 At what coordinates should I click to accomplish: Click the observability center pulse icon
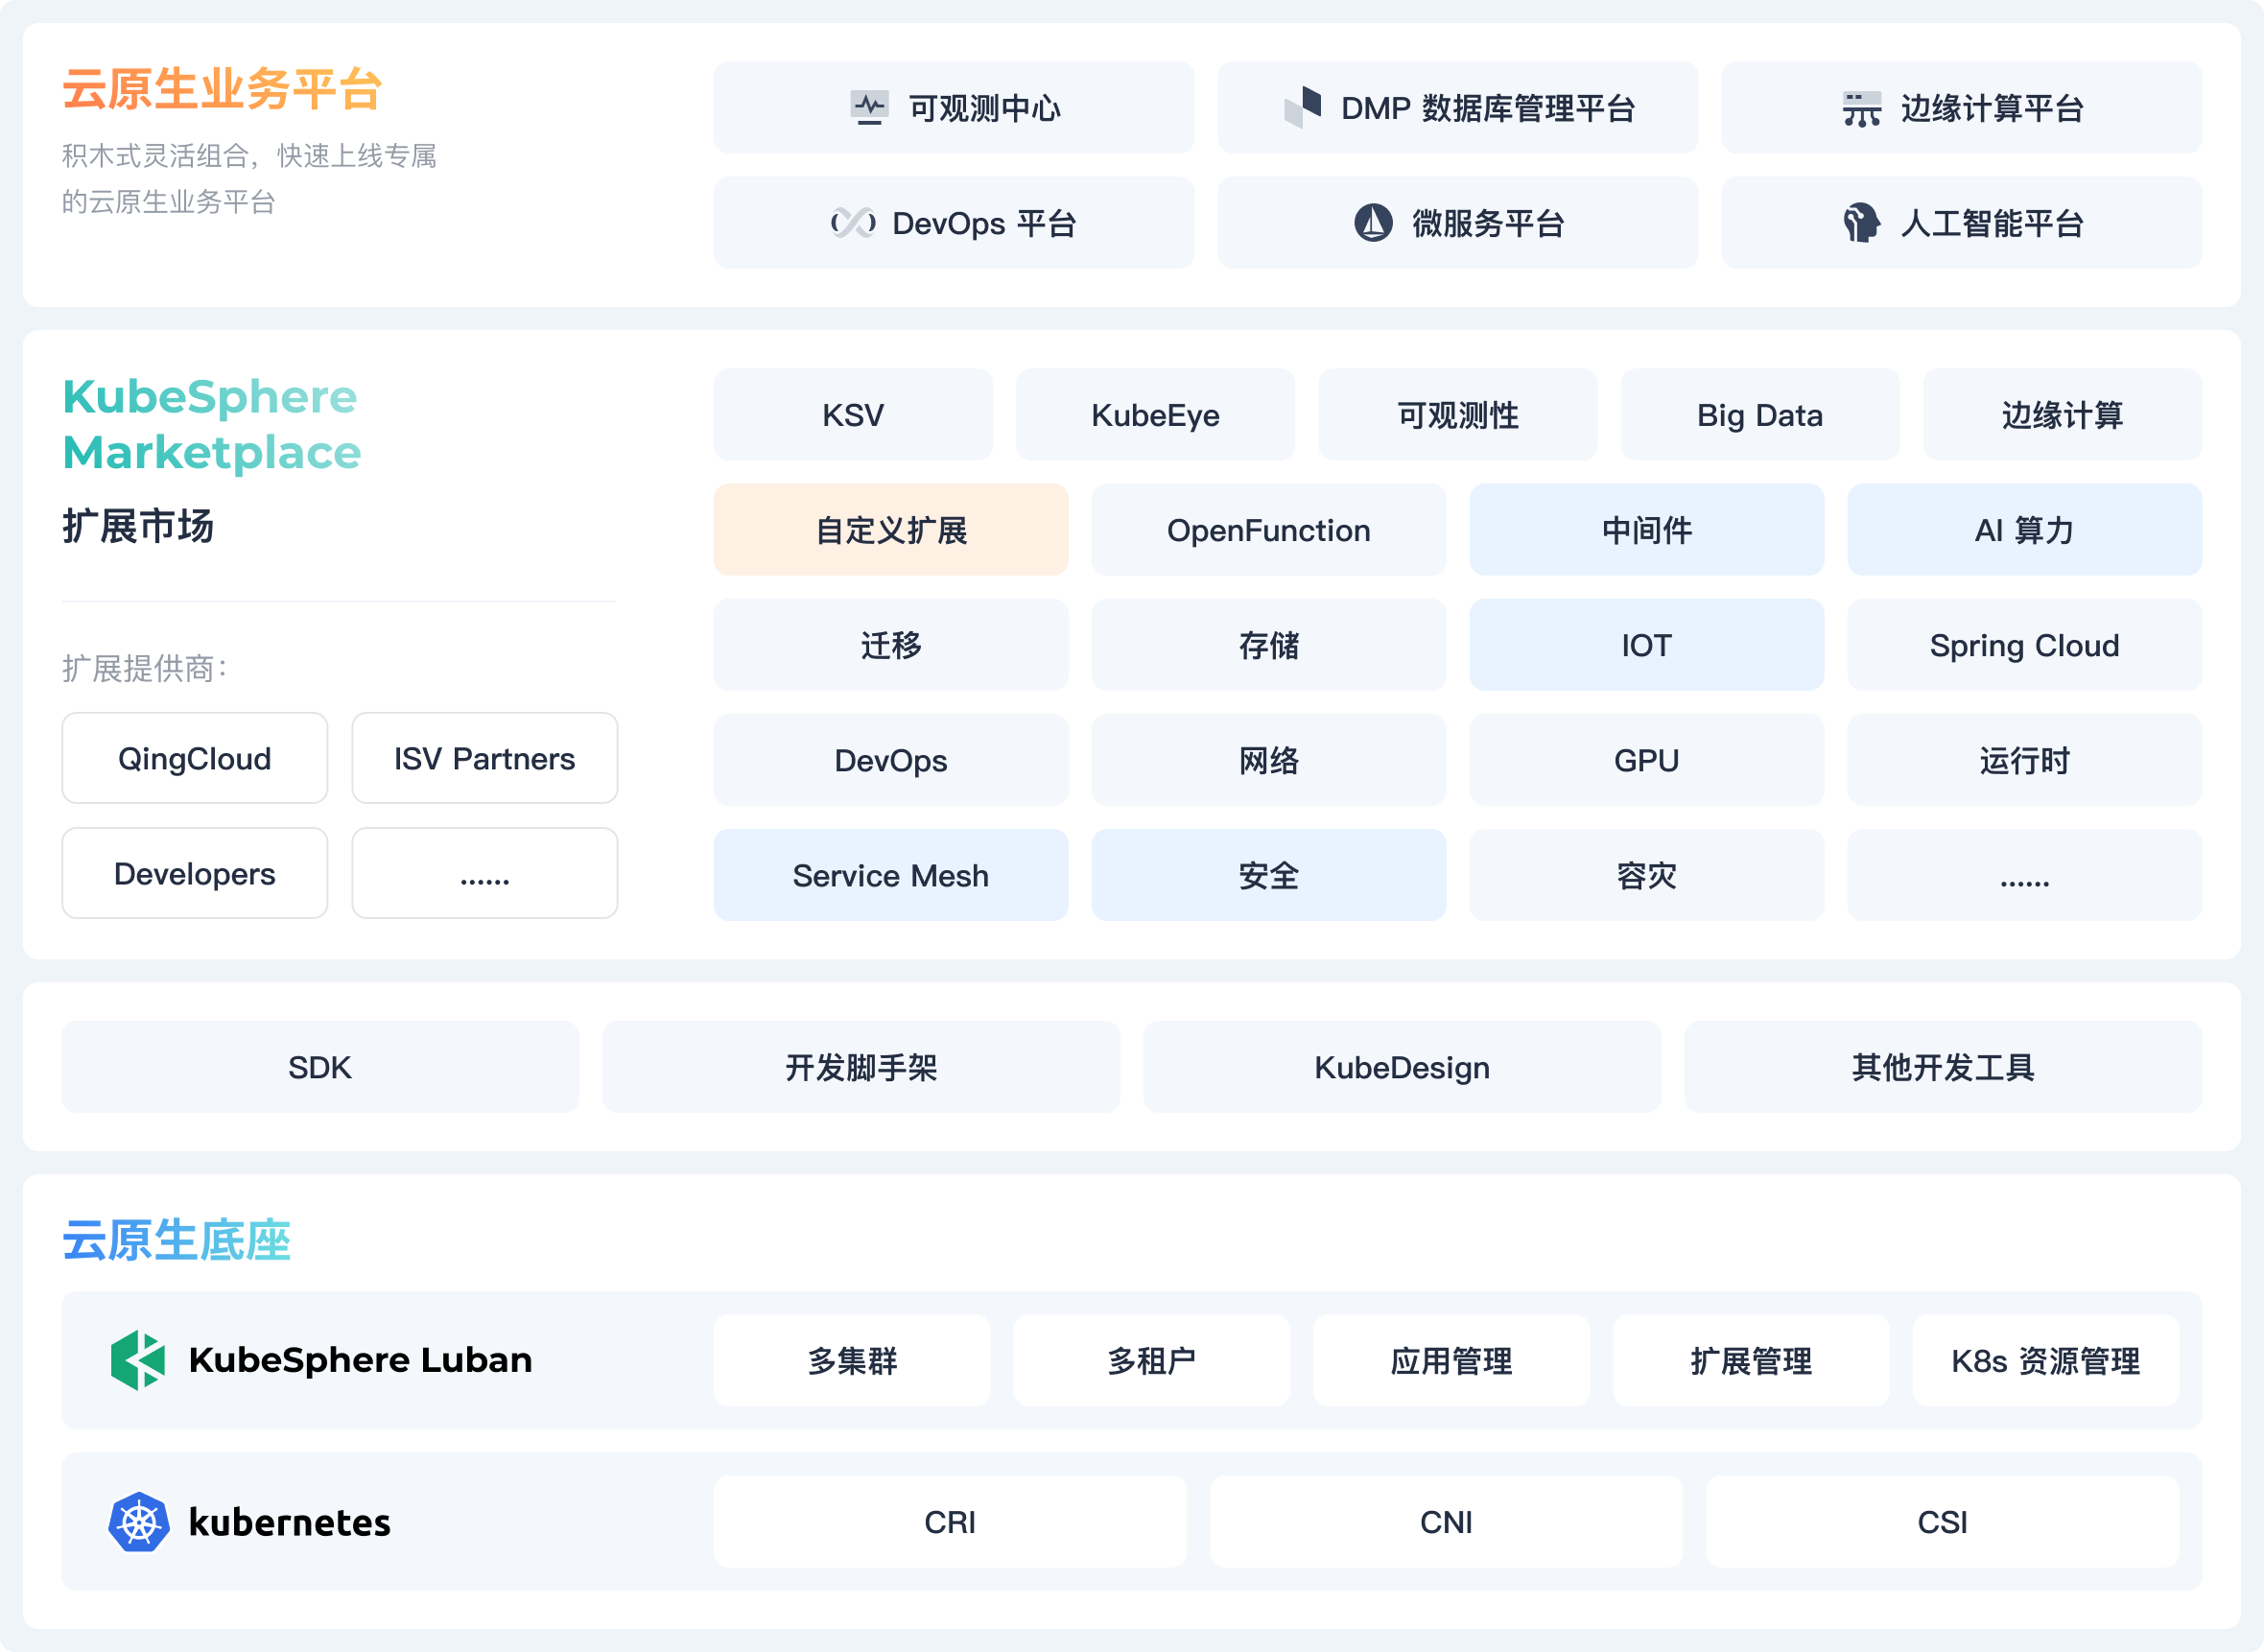click(869, 107)
